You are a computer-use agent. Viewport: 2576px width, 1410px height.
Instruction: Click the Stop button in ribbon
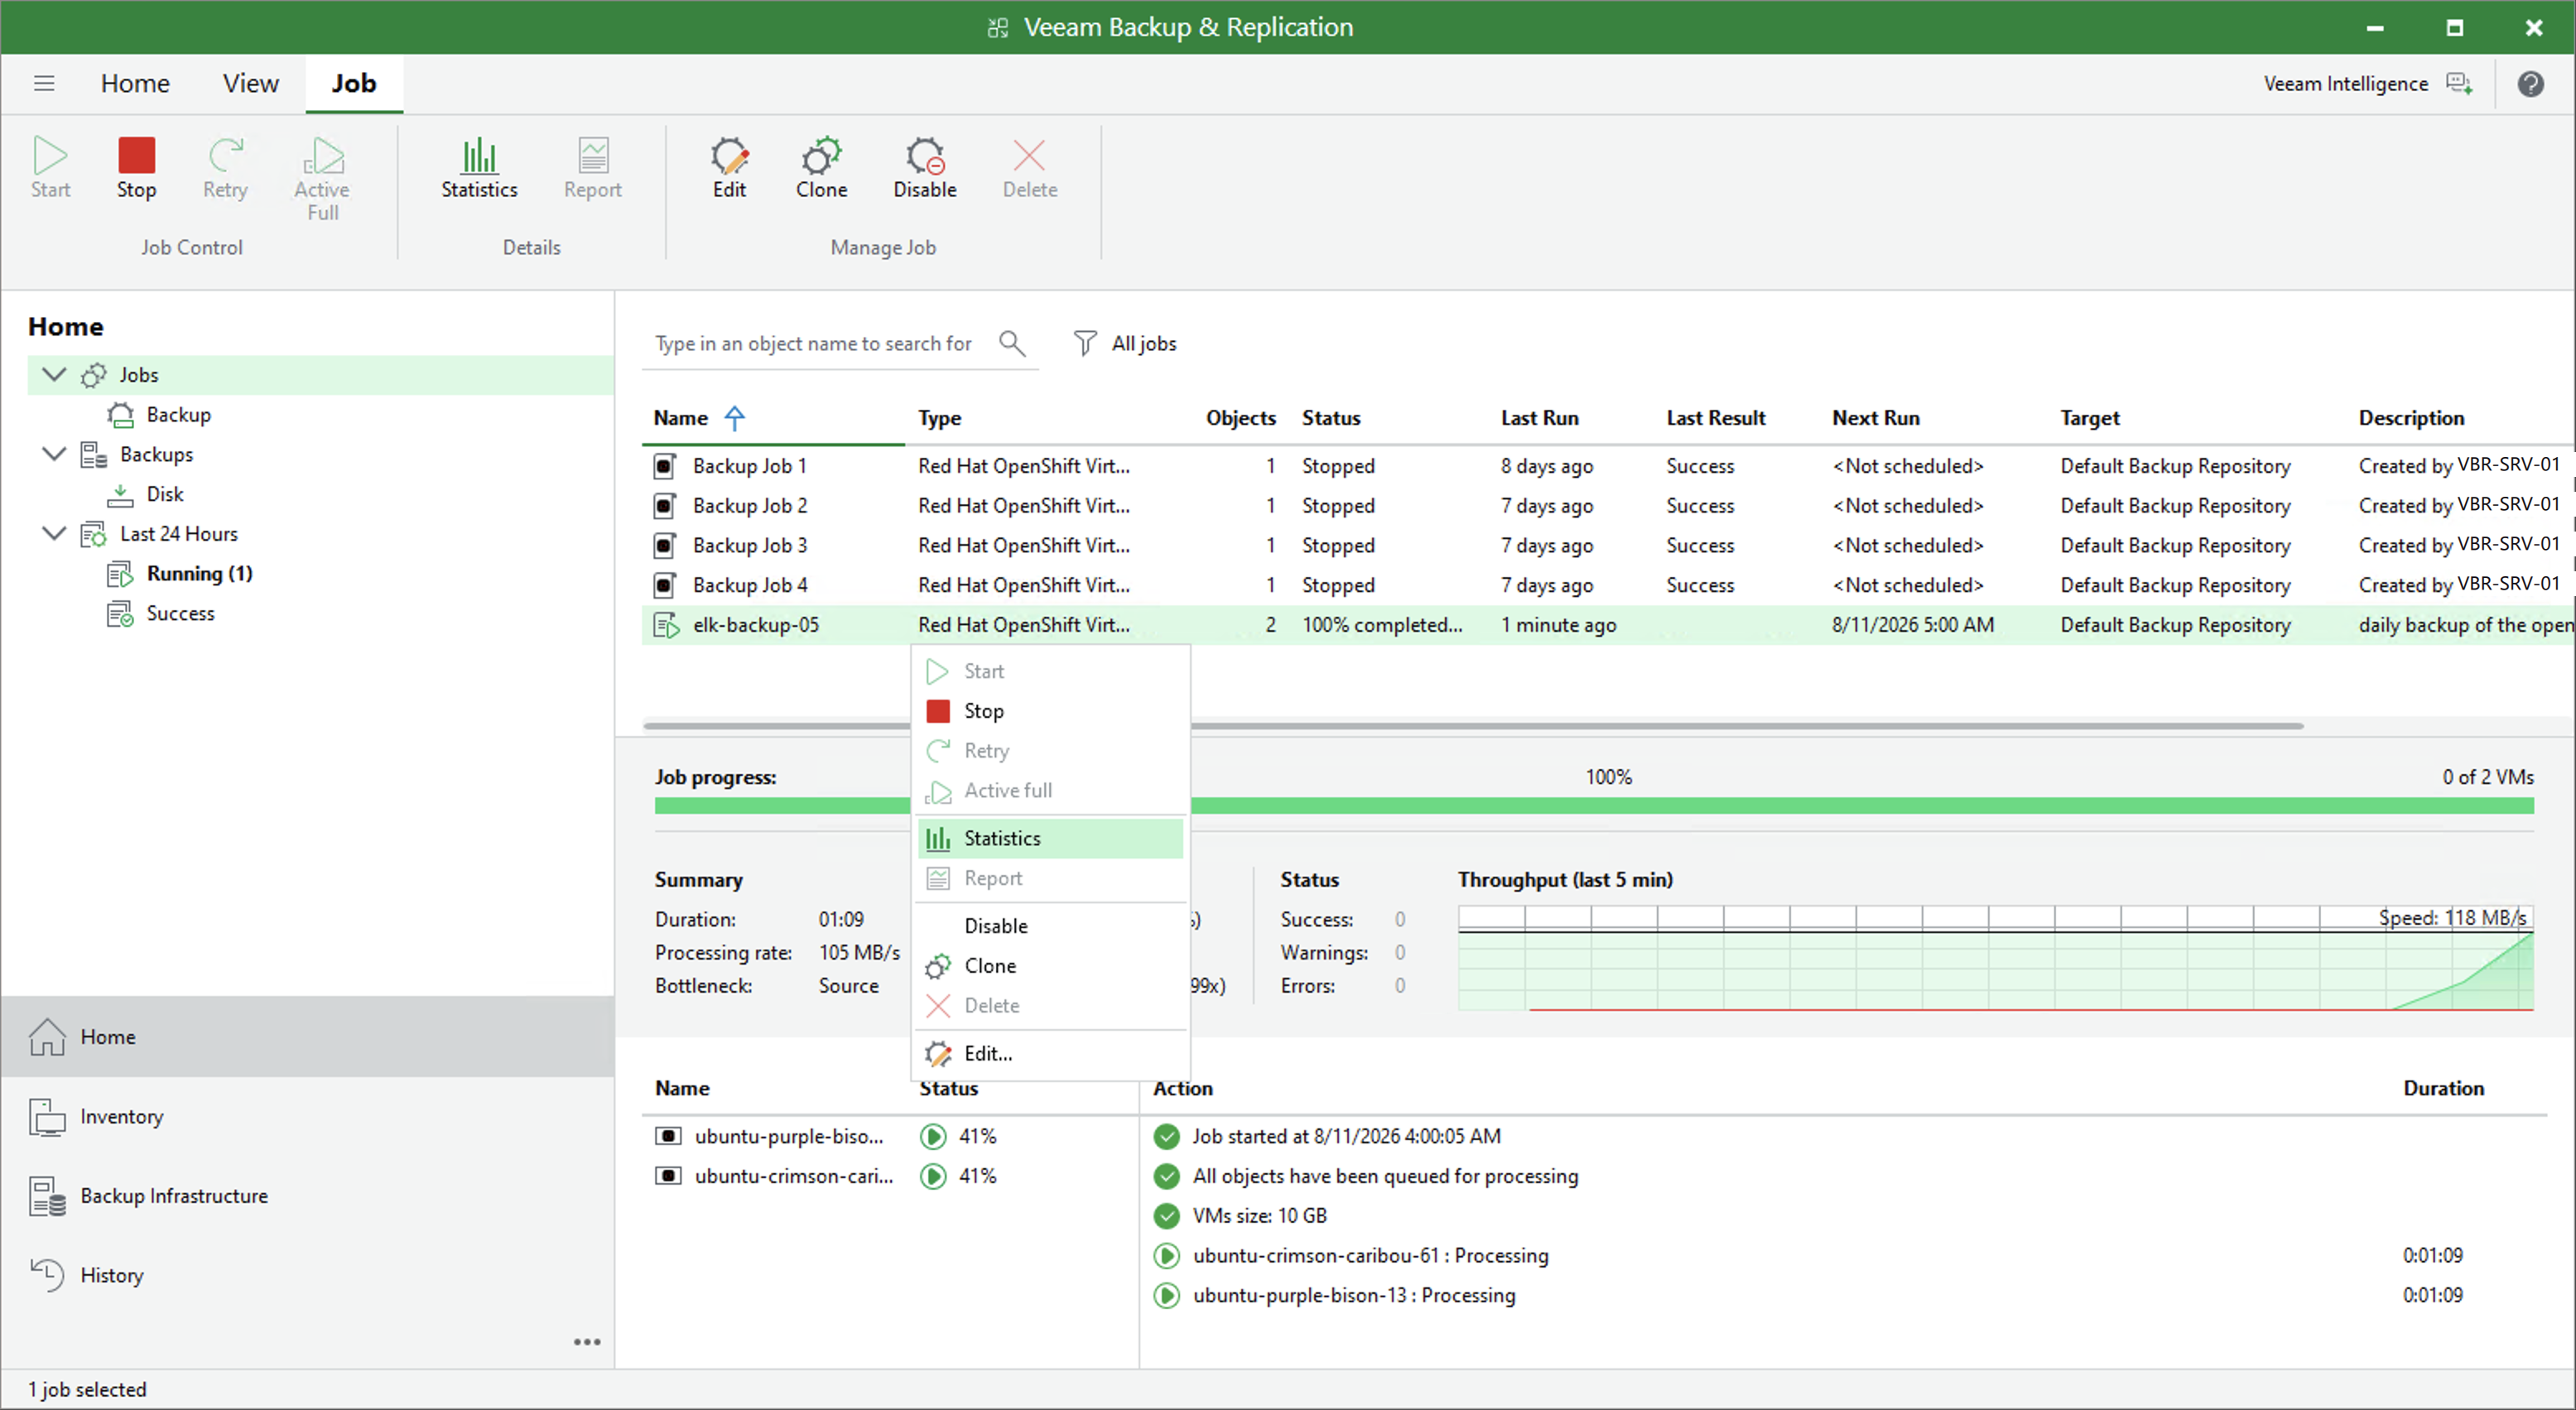tap(137, 168)
